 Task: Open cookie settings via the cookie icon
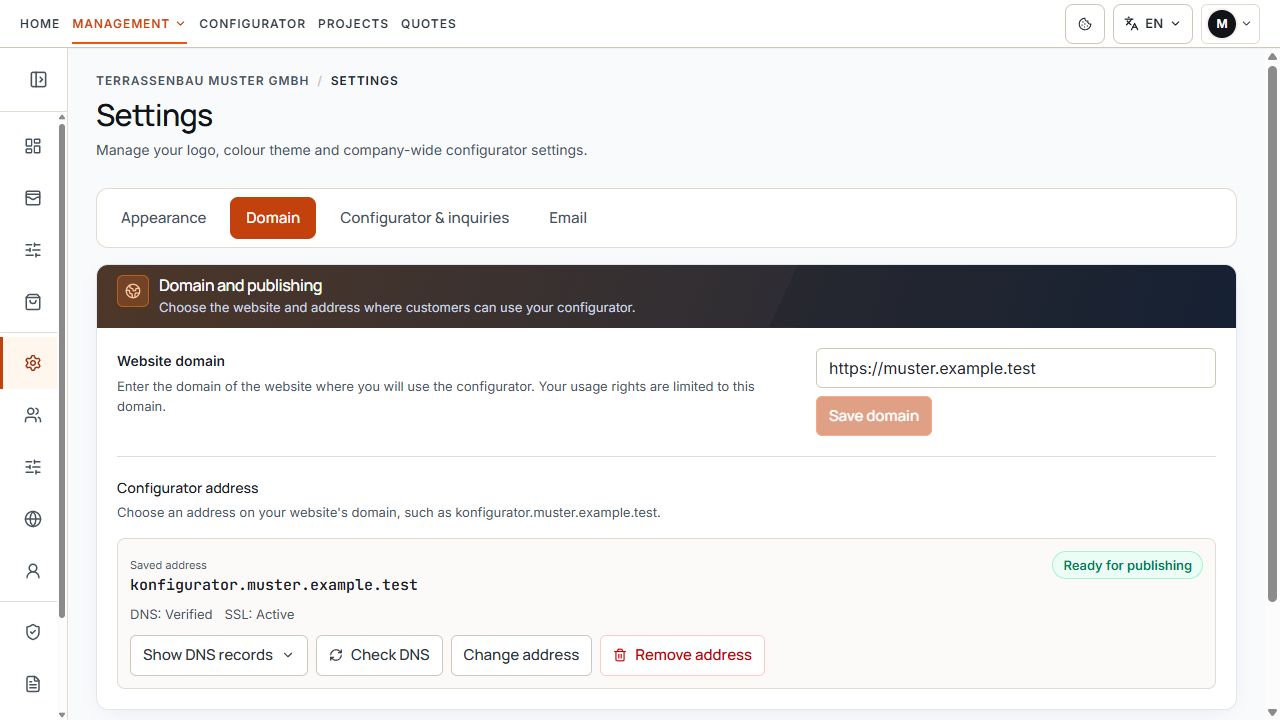pyautogui.click(x=1085, y=24)
